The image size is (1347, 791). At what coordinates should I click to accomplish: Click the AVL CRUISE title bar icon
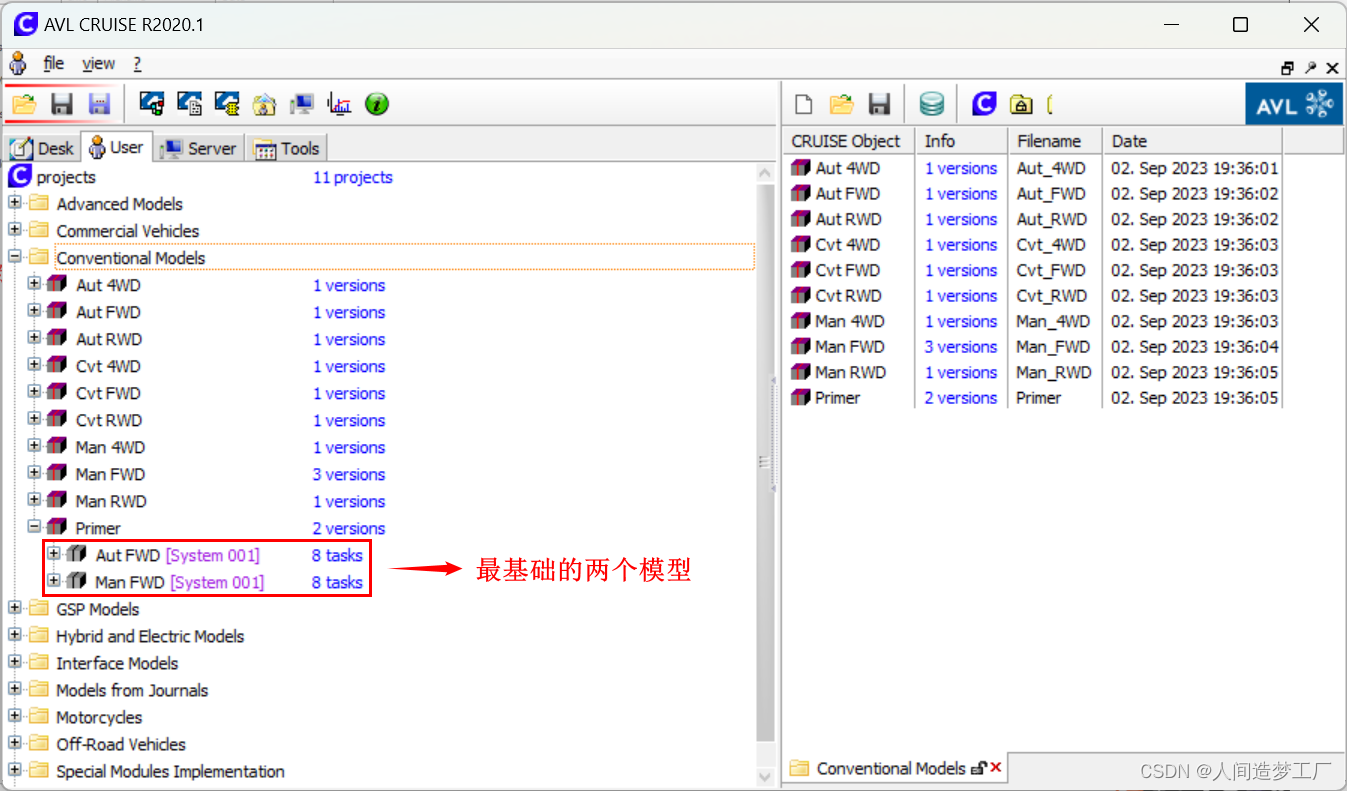click(x=25, y=24)
